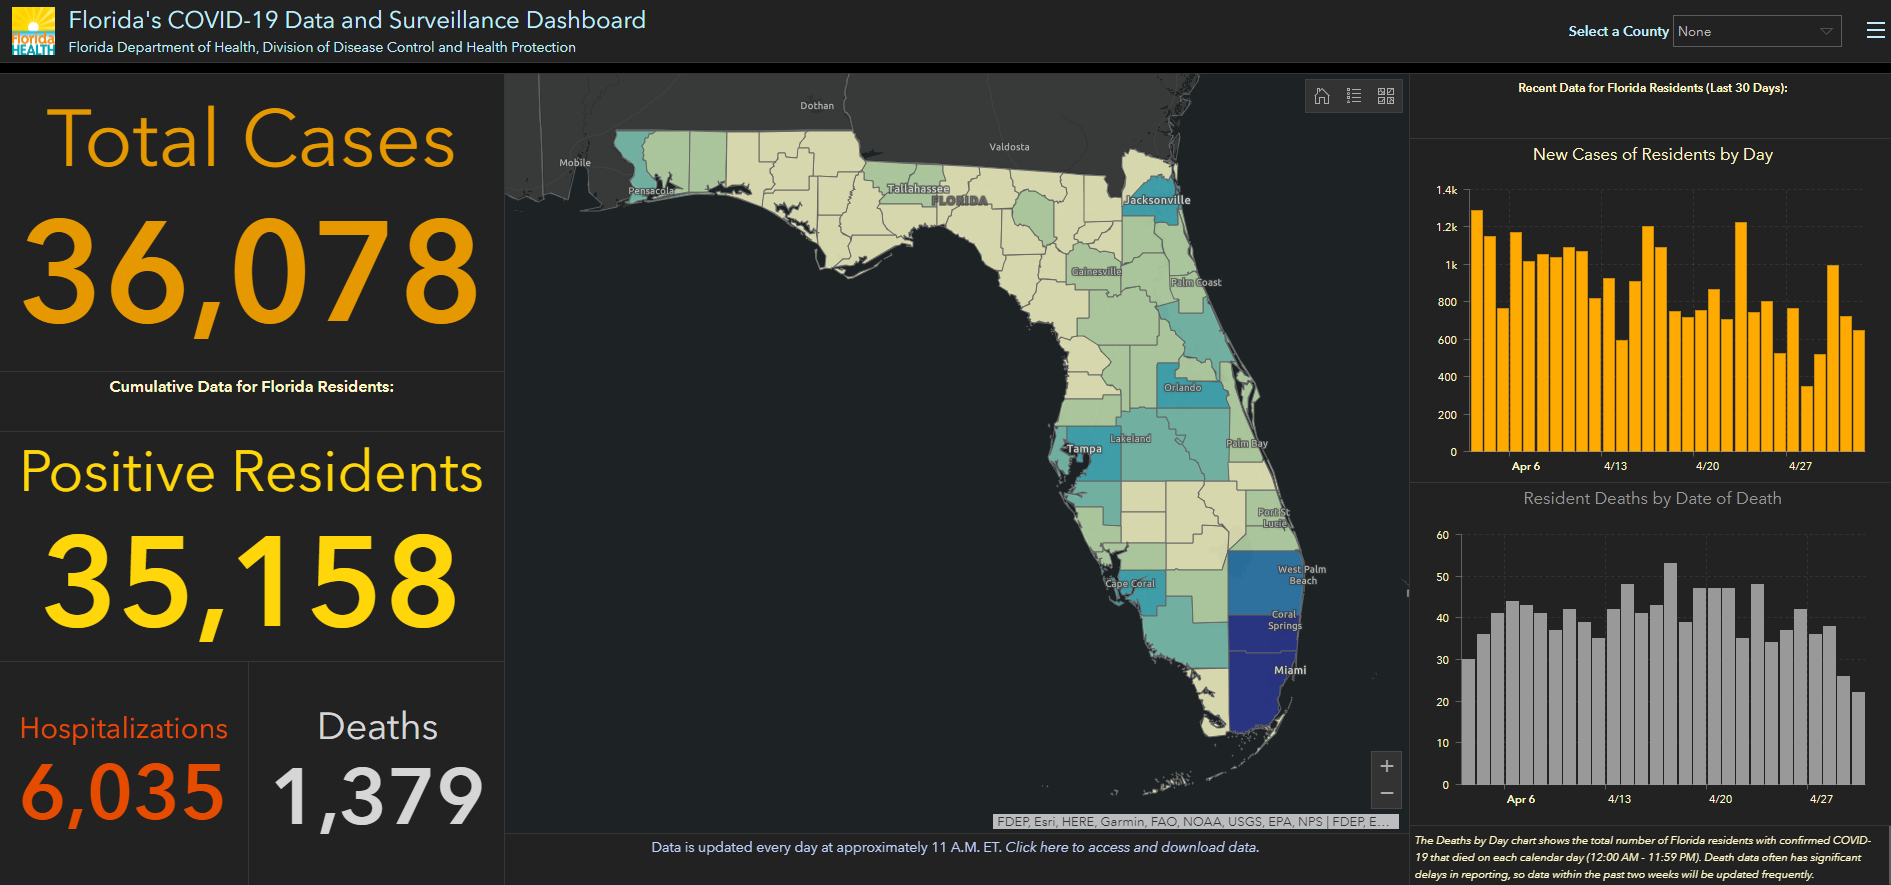Click 'Cumulative Data for Florida Residents:' heading
Image resolution: width=1891 pixels, height=885 pixels.
pos(251,386)
